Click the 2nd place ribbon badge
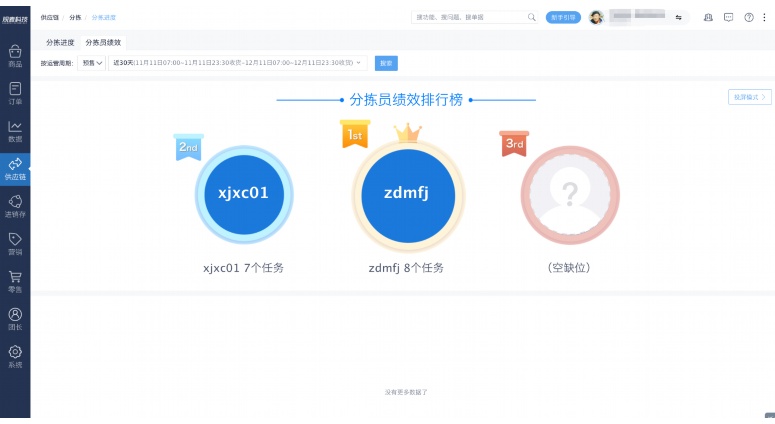Viewport: 775px width, 424px height. click(188, 147)
